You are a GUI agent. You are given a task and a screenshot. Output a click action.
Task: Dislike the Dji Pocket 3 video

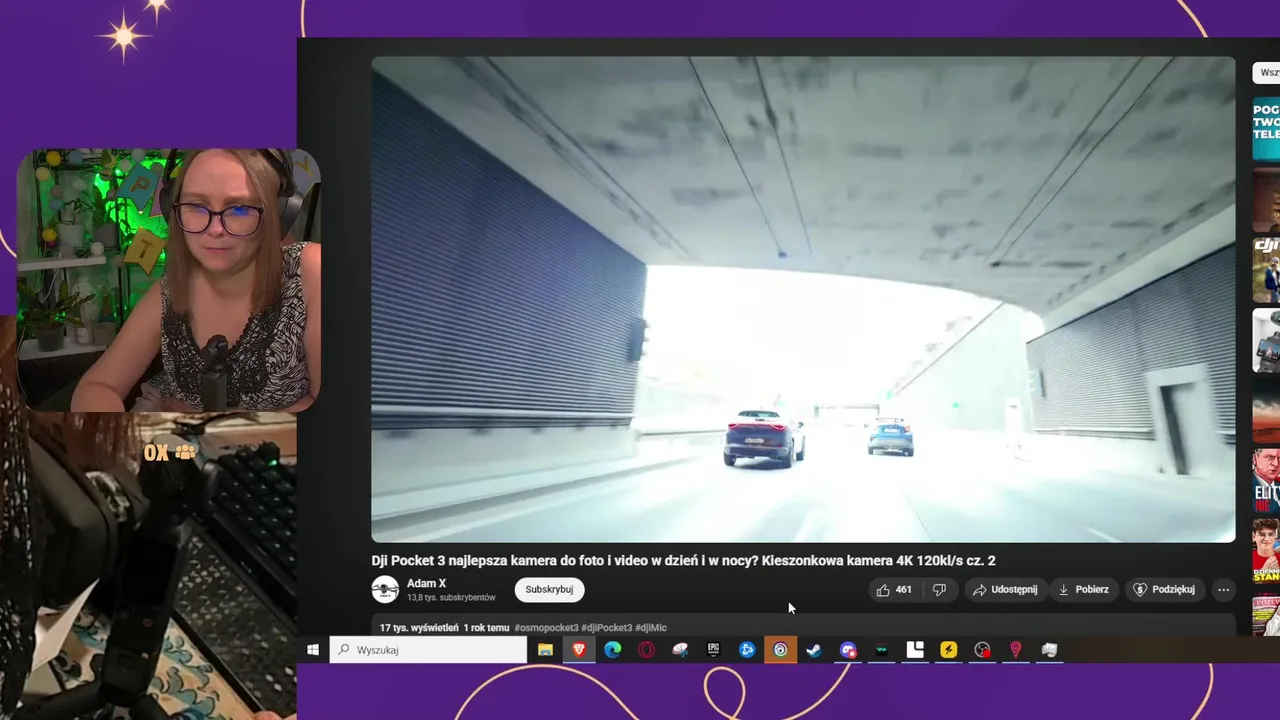(939, 590)
